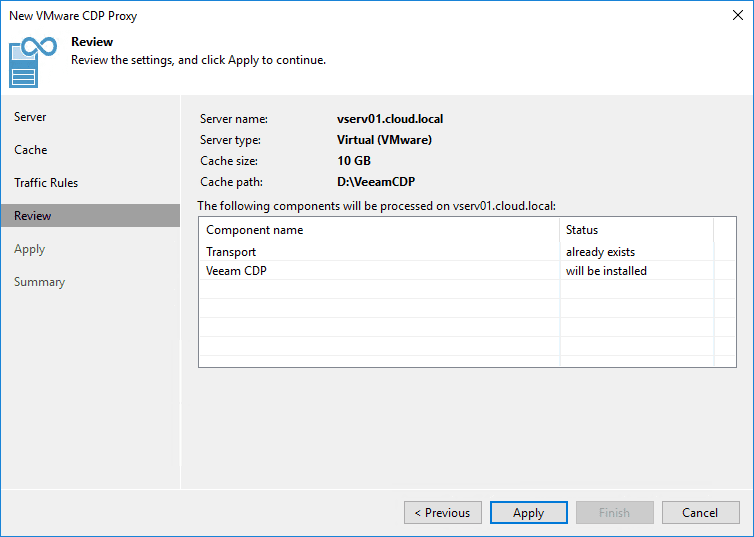
Task: Switch to the Traffic Rules step
Action: point(46,183)
